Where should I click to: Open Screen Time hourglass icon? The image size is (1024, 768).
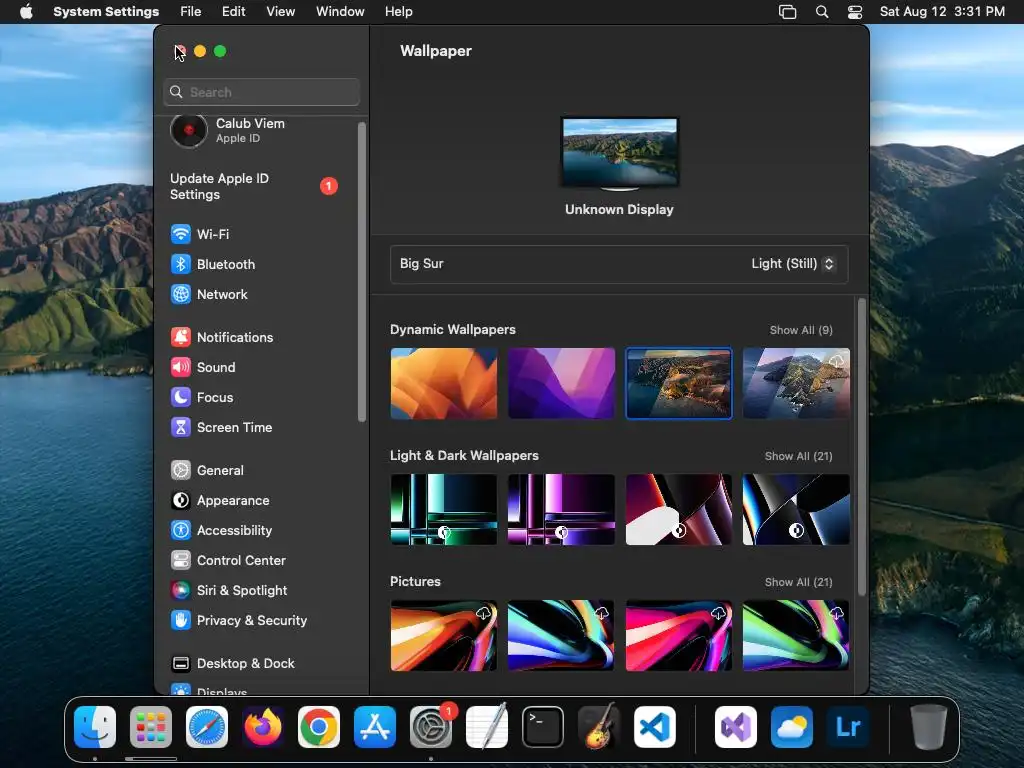(180, 427)
